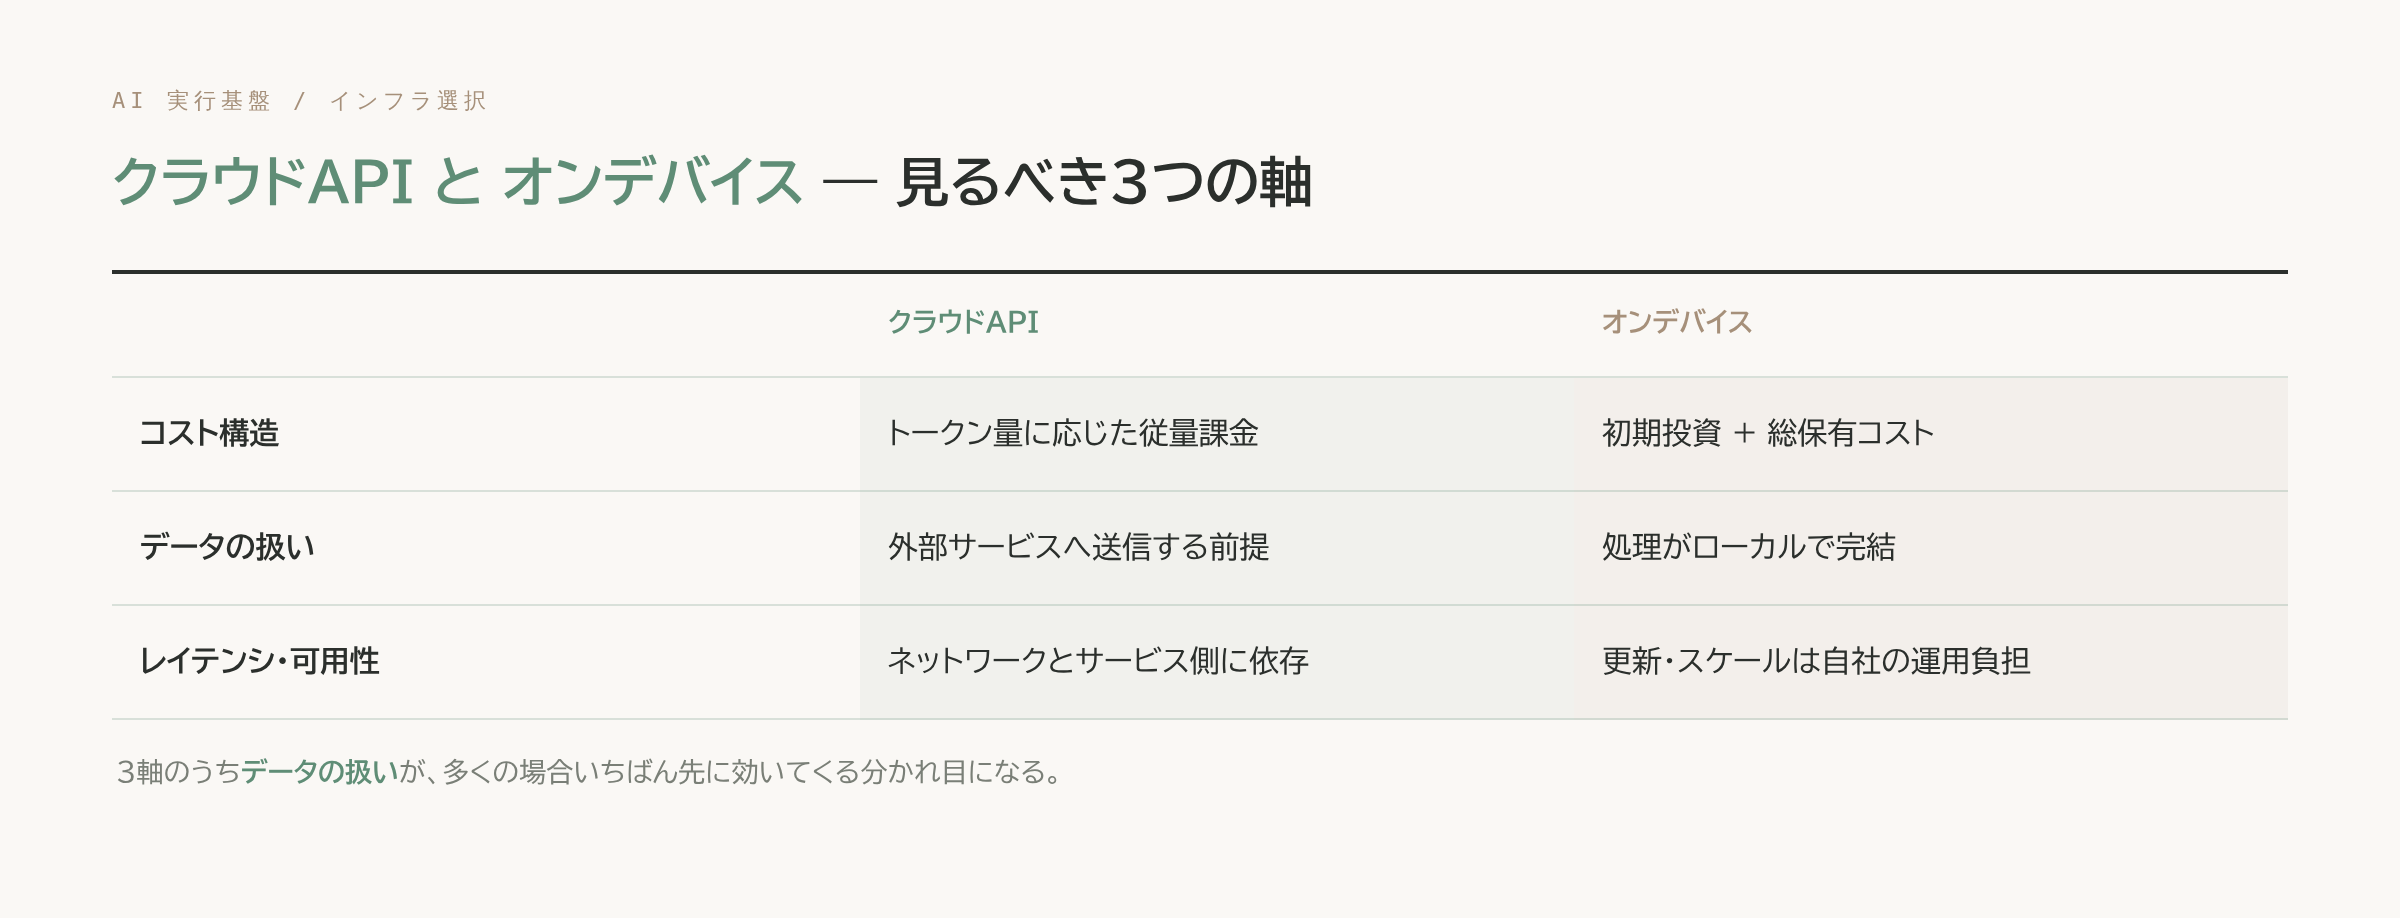Click the footnote text 3軸のうち

click(178, 772)
